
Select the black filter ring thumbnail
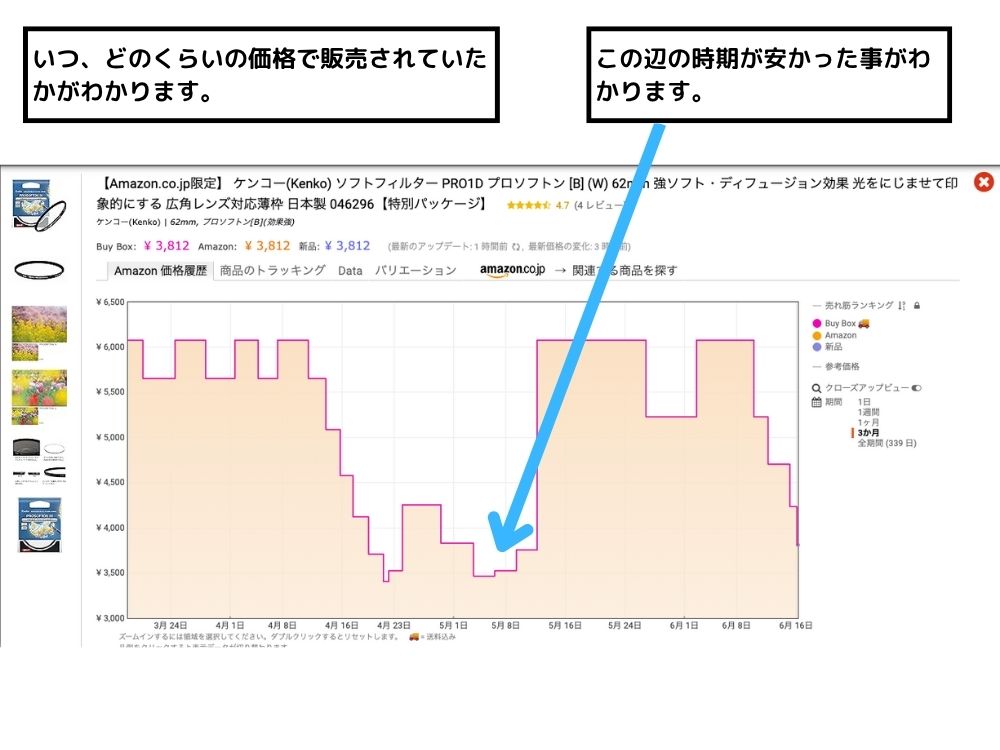(x=39, y=270)
